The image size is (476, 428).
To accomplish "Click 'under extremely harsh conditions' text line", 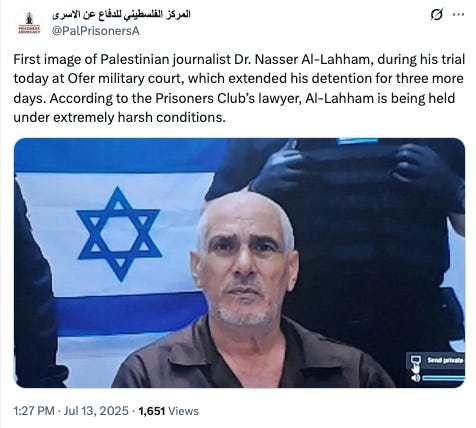I will click(x=119, y=118).
